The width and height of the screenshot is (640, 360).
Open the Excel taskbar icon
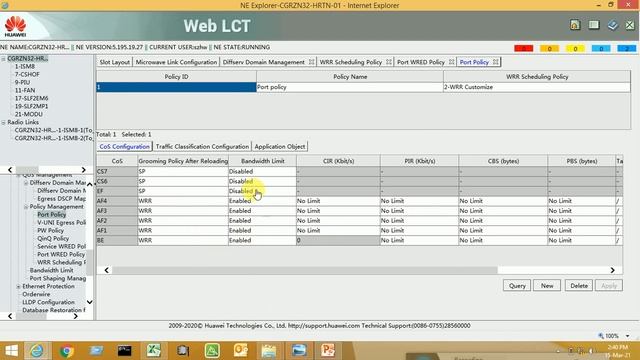[x=153, y=351]
